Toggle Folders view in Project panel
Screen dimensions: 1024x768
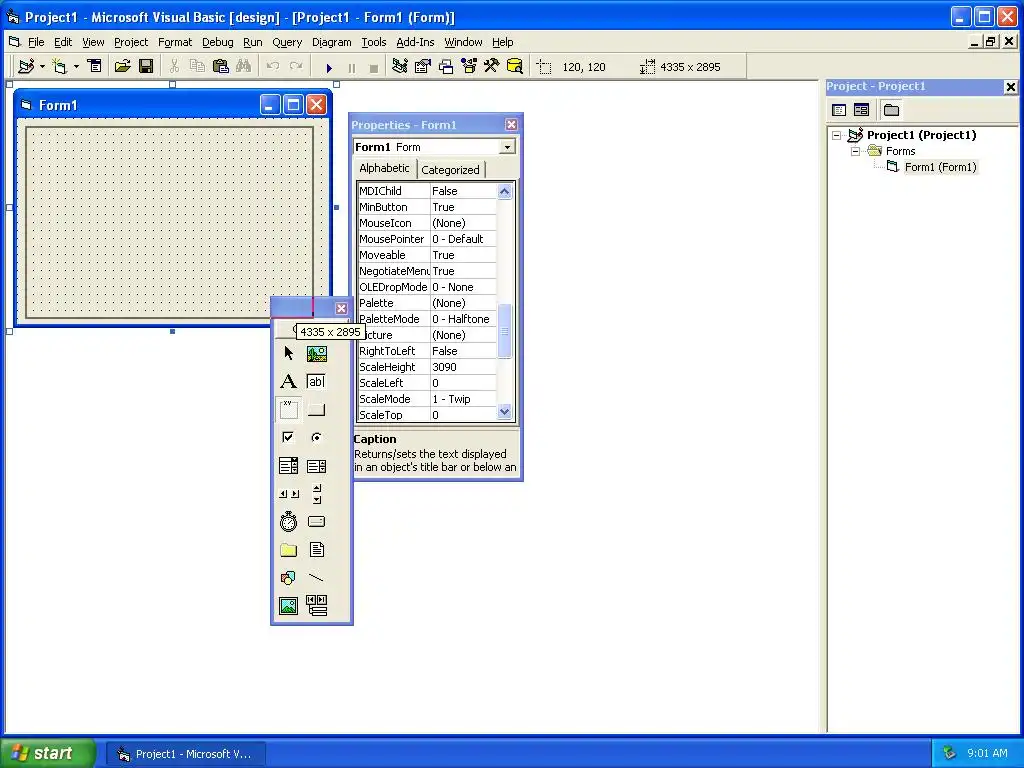tap(891, 110)
